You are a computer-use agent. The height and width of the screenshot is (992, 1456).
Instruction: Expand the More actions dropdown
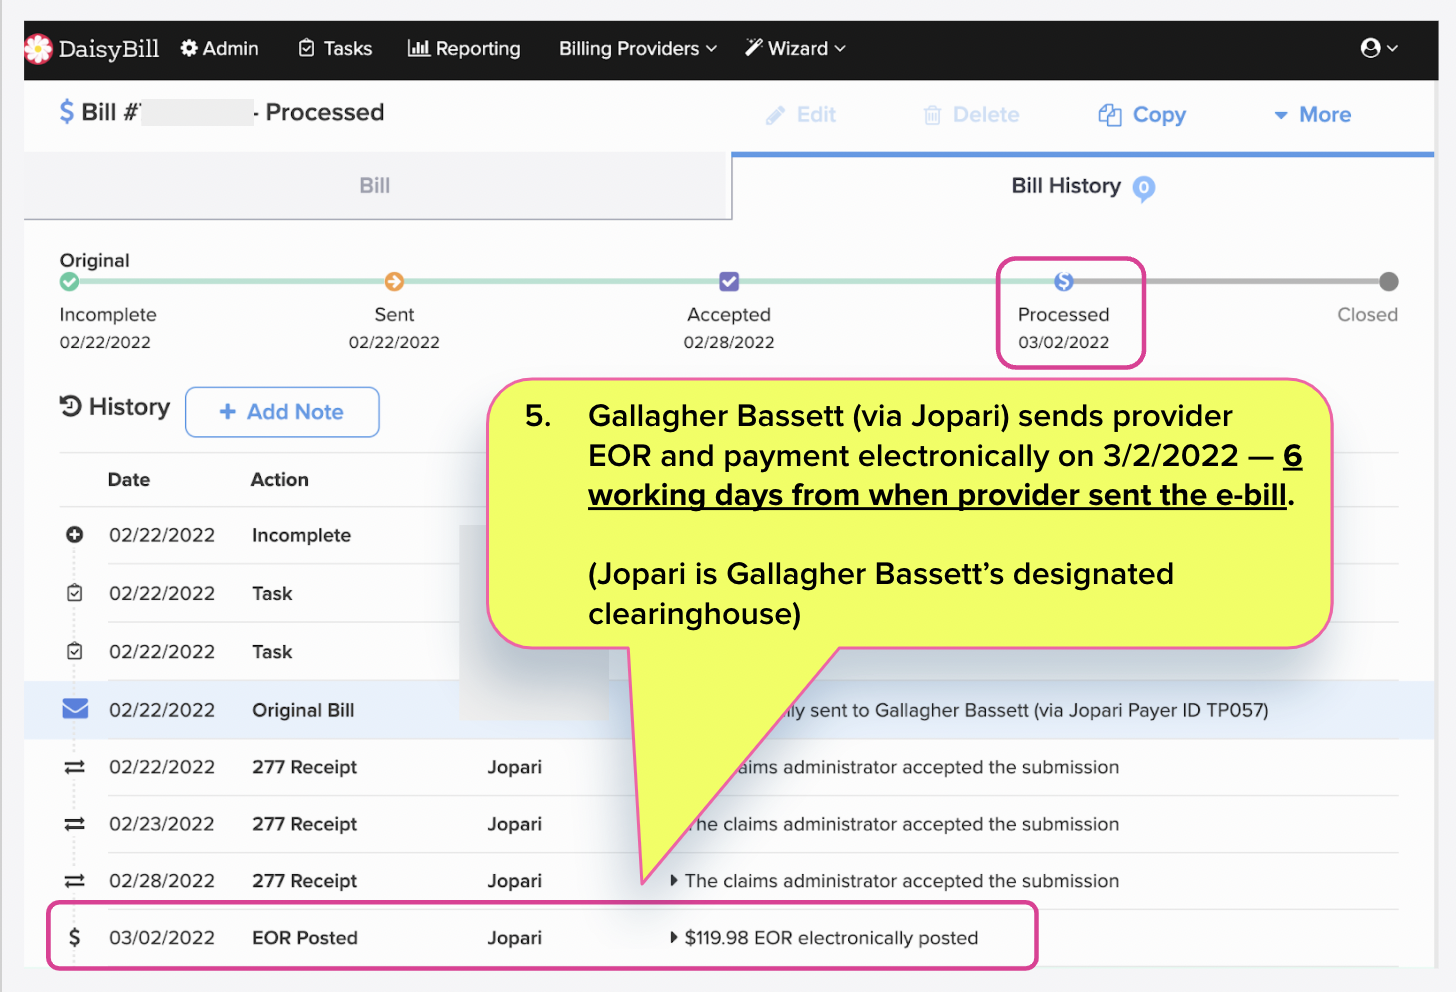click(1312, 115)
